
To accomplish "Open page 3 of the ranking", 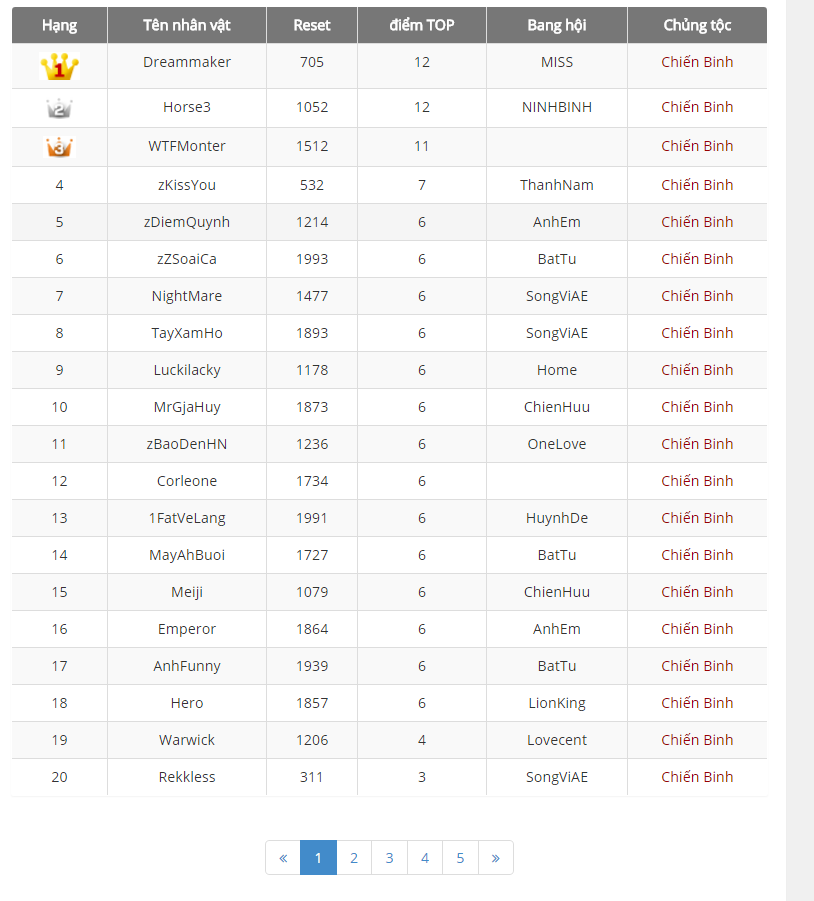I will [x=389, y=857].
